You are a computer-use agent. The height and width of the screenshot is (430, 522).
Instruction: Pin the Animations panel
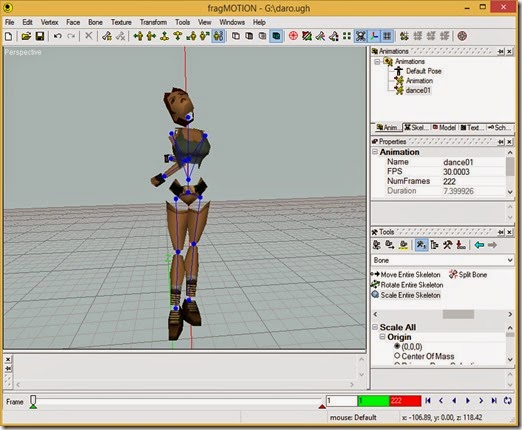[x=501, y=51]
